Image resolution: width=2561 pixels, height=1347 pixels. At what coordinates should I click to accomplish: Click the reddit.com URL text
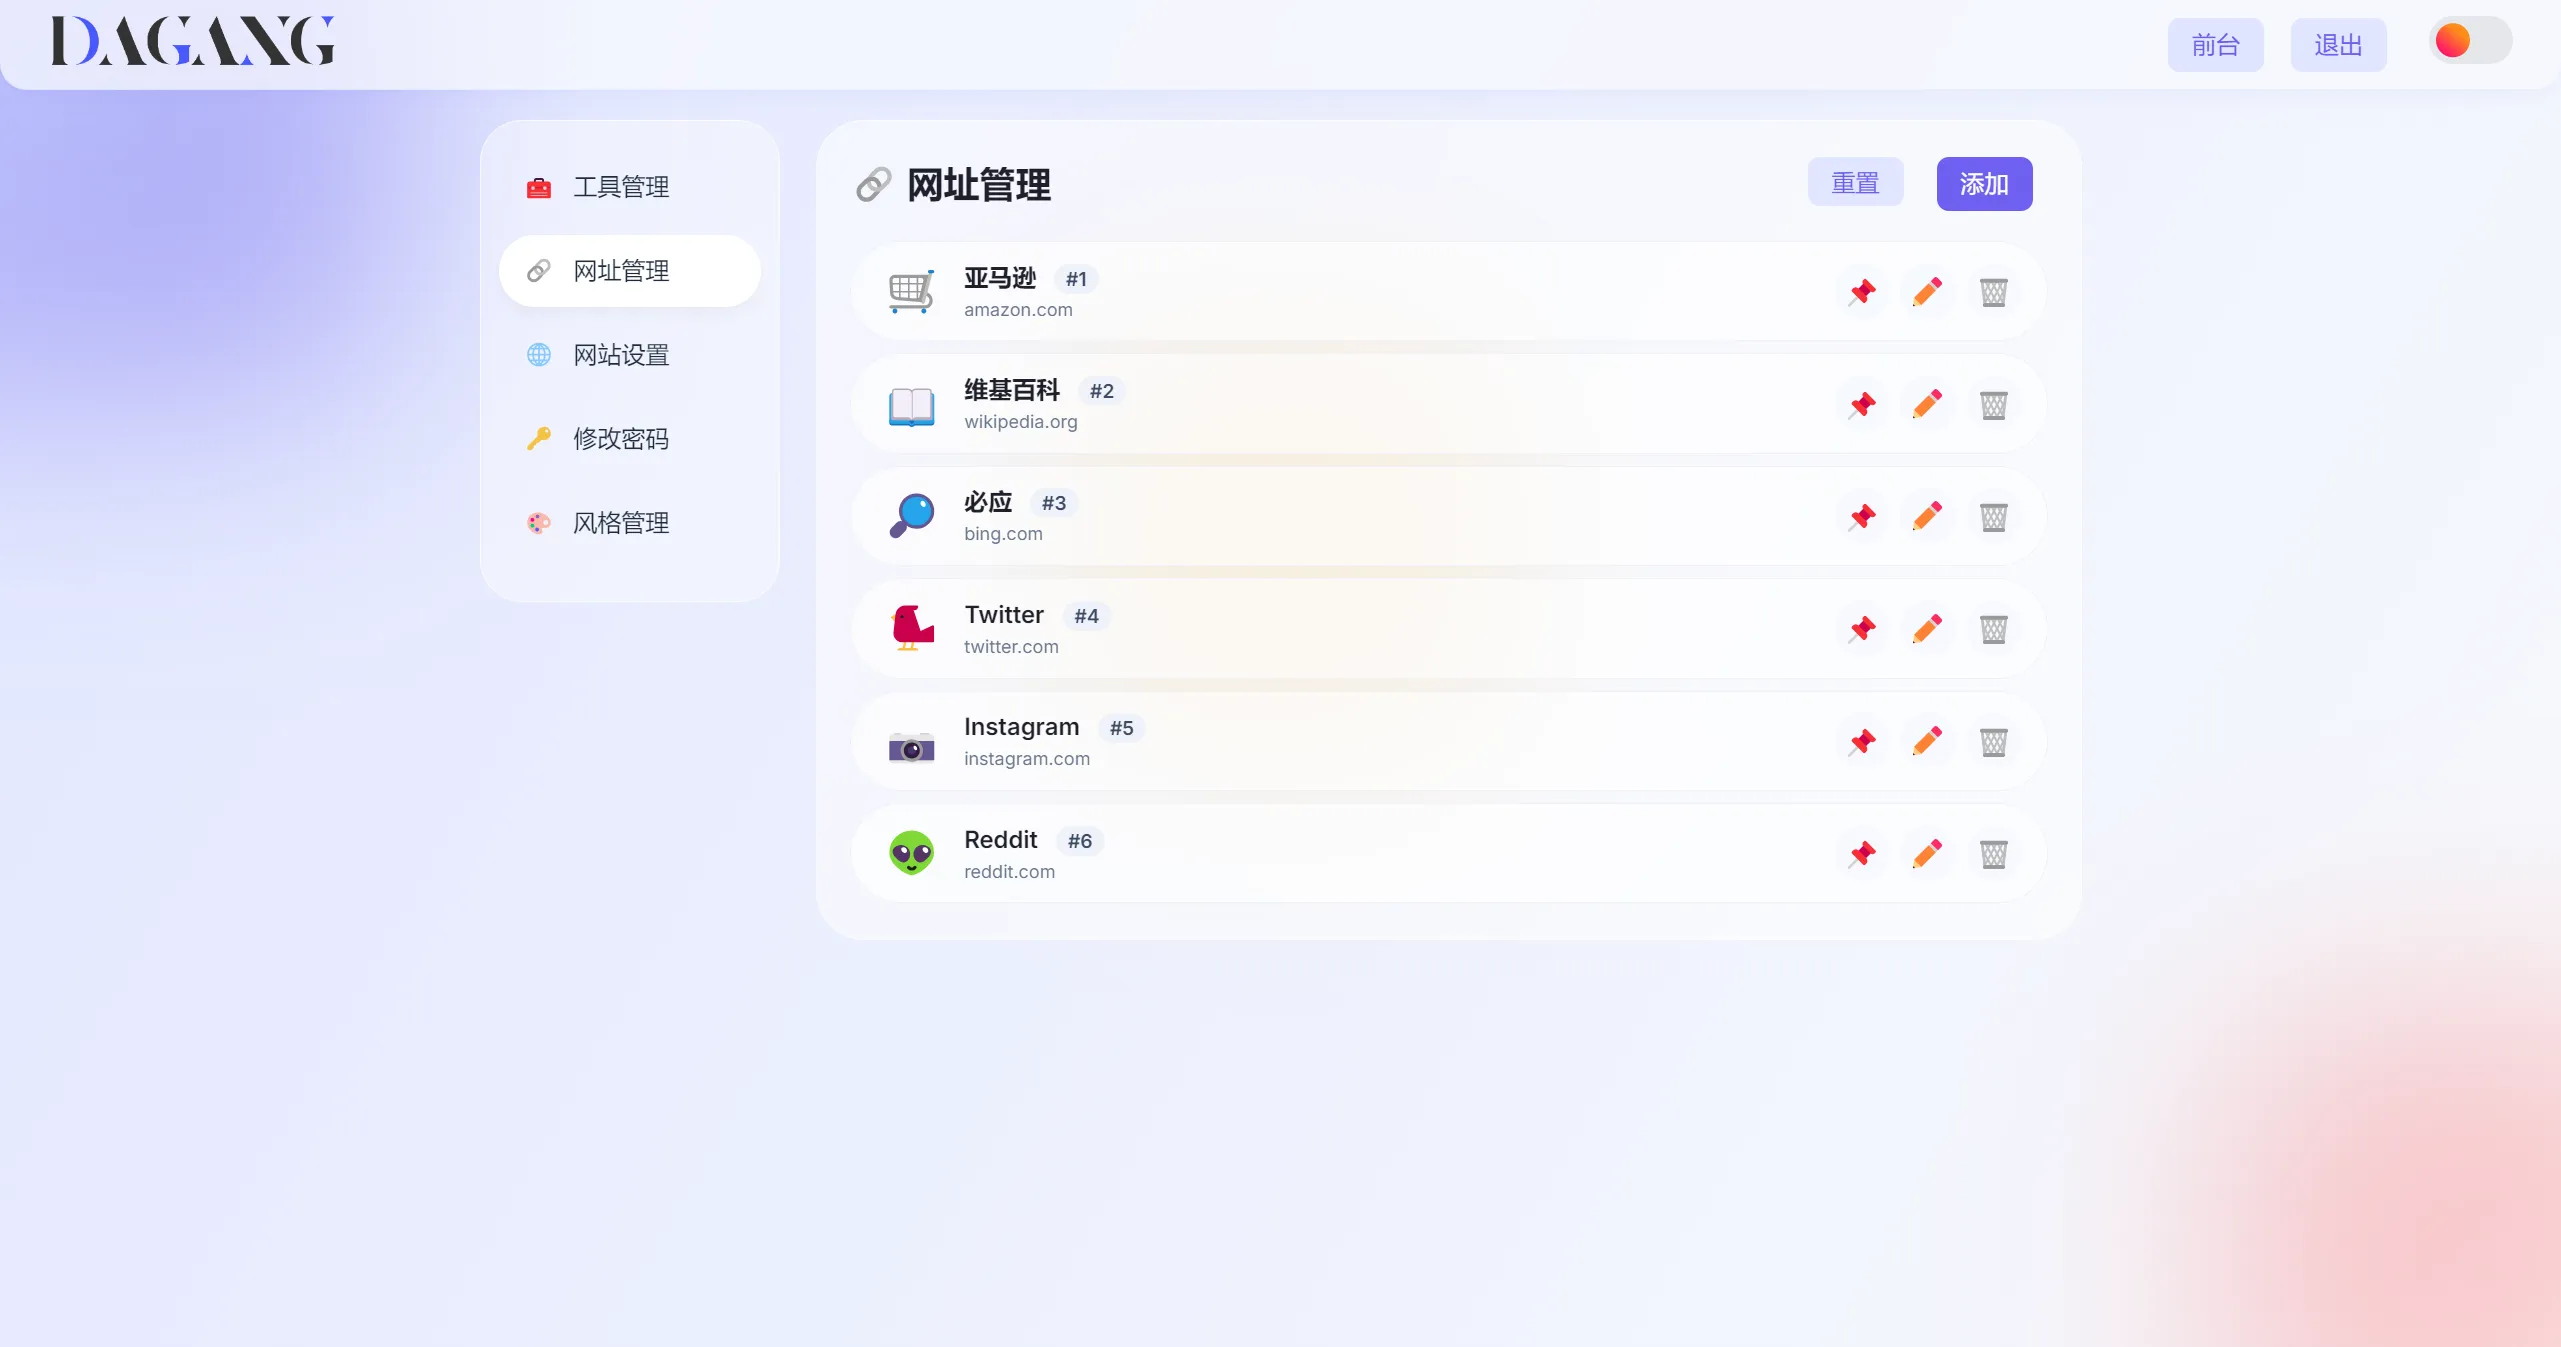click(x=1009, y=872)
